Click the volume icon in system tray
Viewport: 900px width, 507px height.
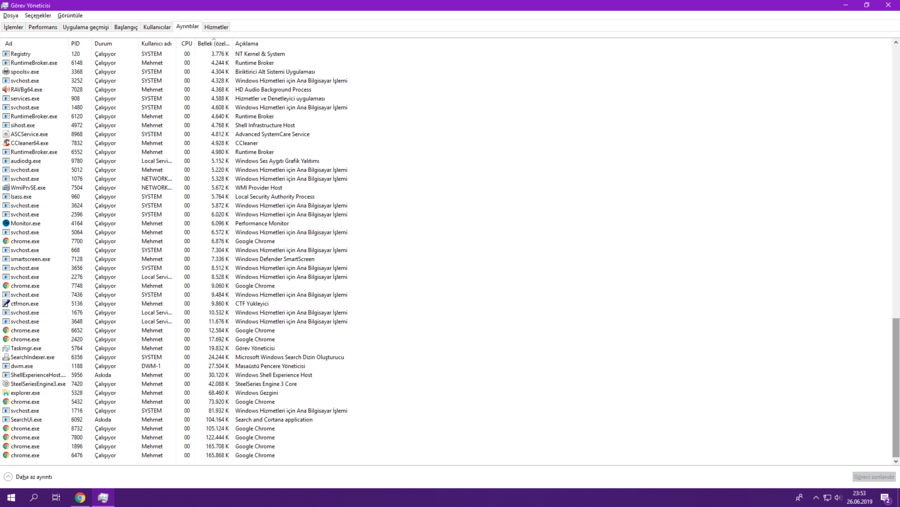837,498
